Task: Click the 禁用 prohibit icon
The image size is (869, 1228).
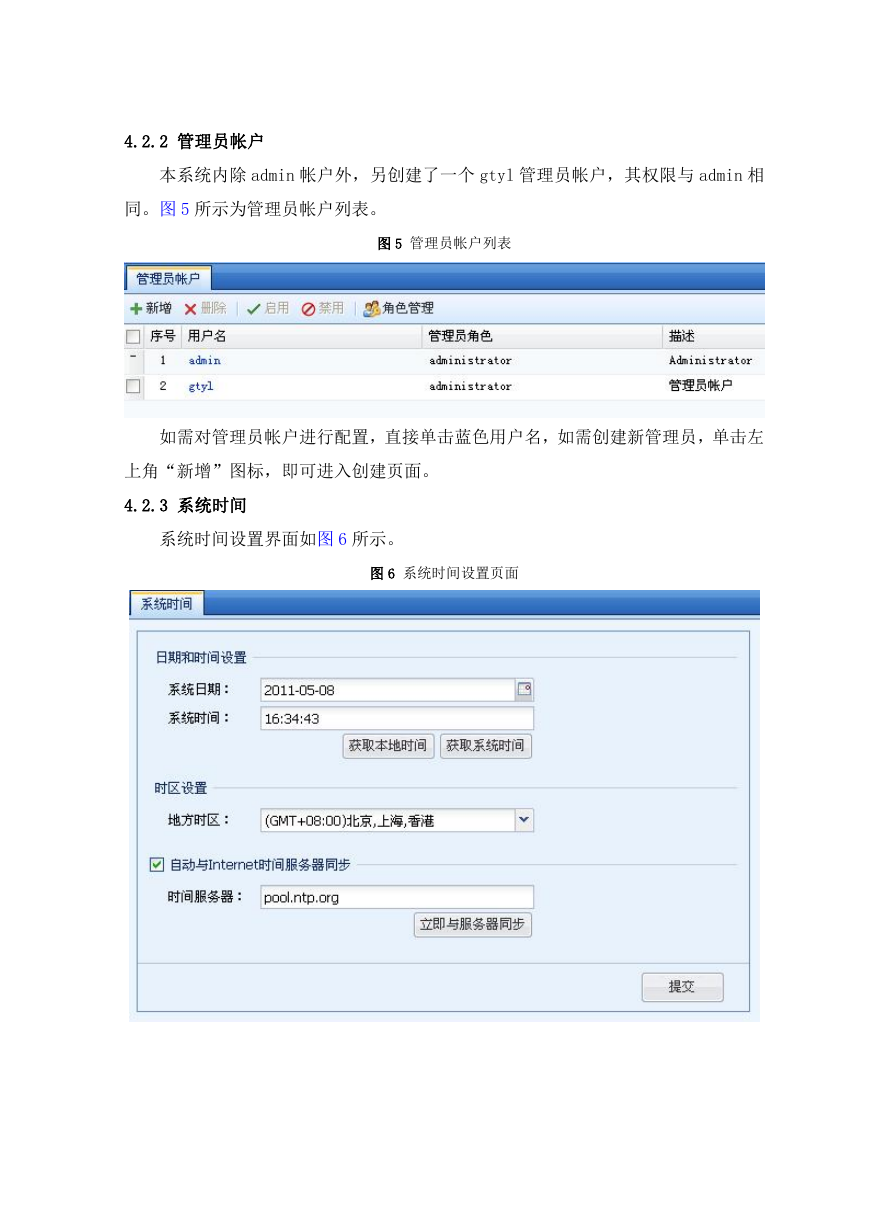Action: pyautogui.click(x=309, y=309)
